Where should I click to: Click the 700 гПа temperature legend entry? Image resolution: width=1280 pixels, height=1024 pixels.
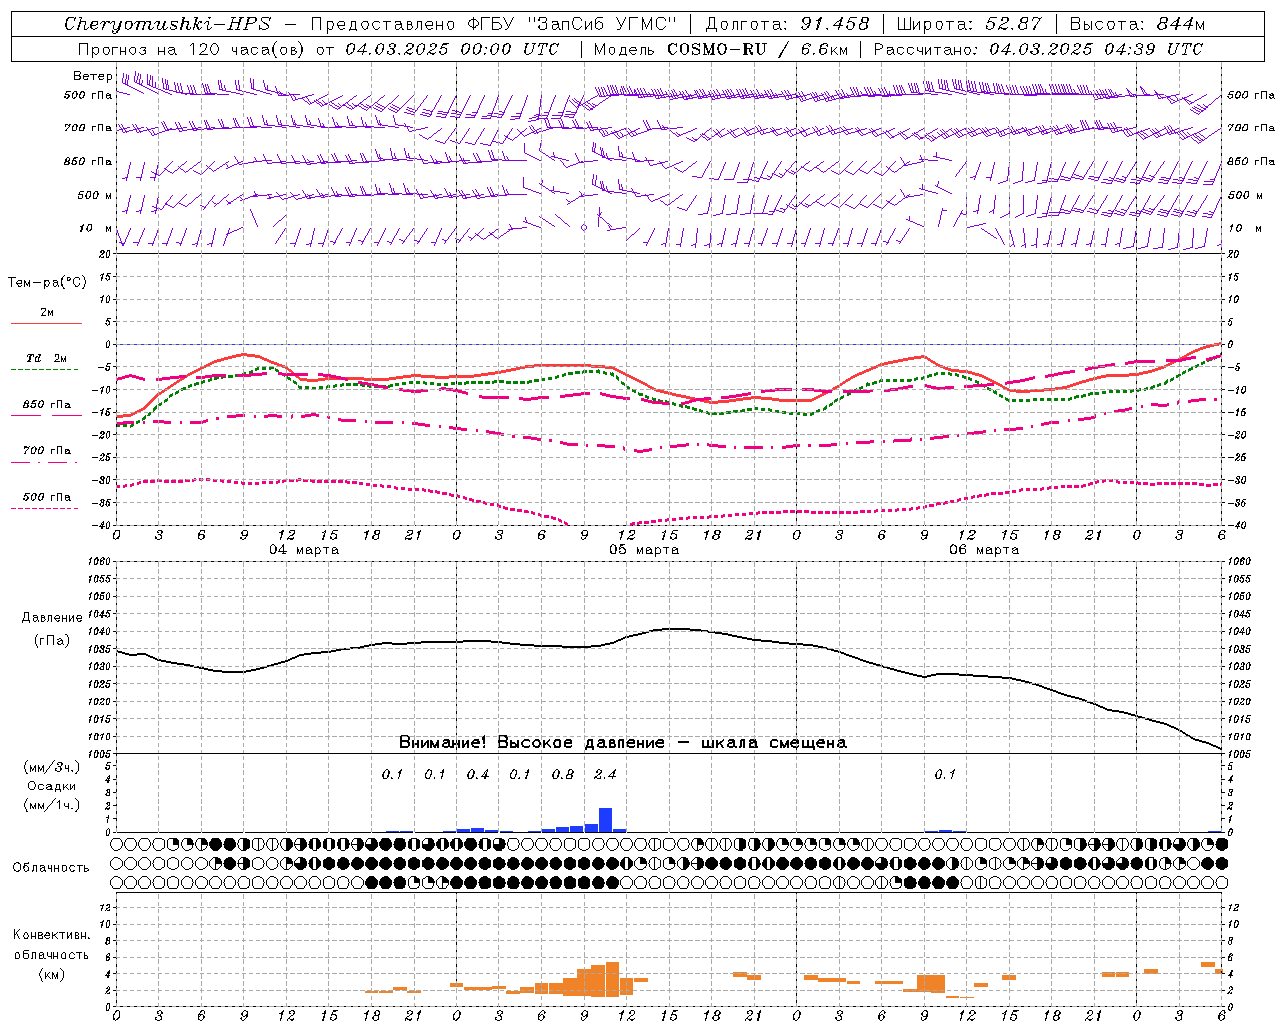(x=47, y=451)
